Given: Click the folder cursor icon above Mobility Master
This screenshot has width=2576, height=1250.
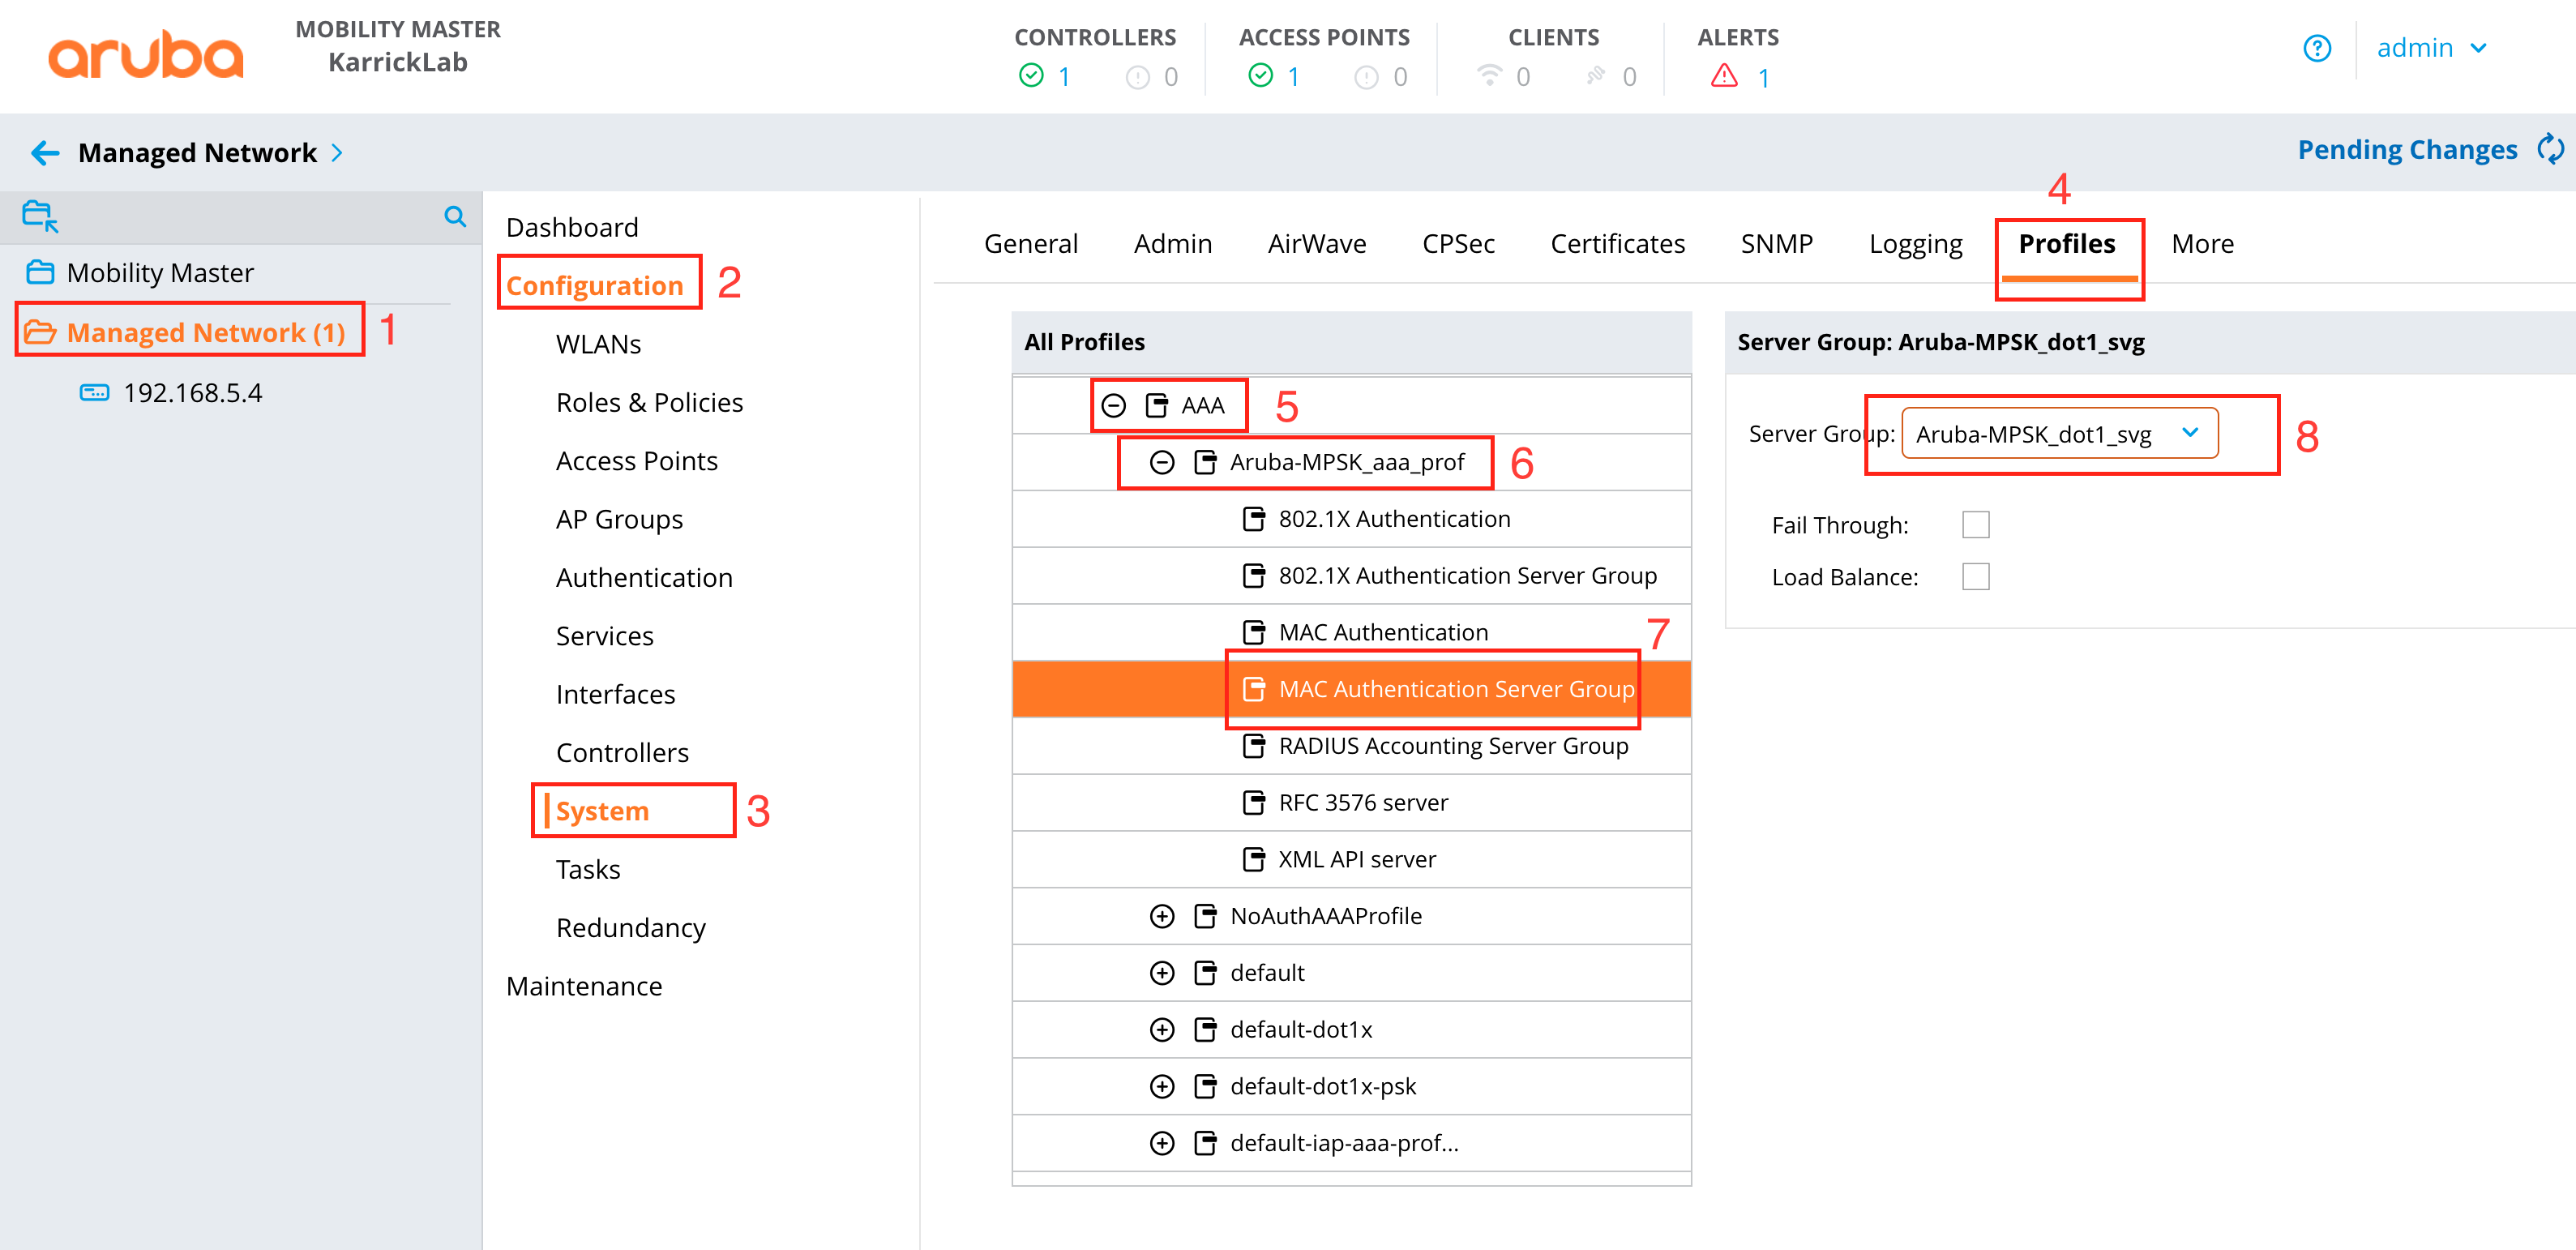Looking at the screenshot, I should pyautogui.click(x=40, y=216).
